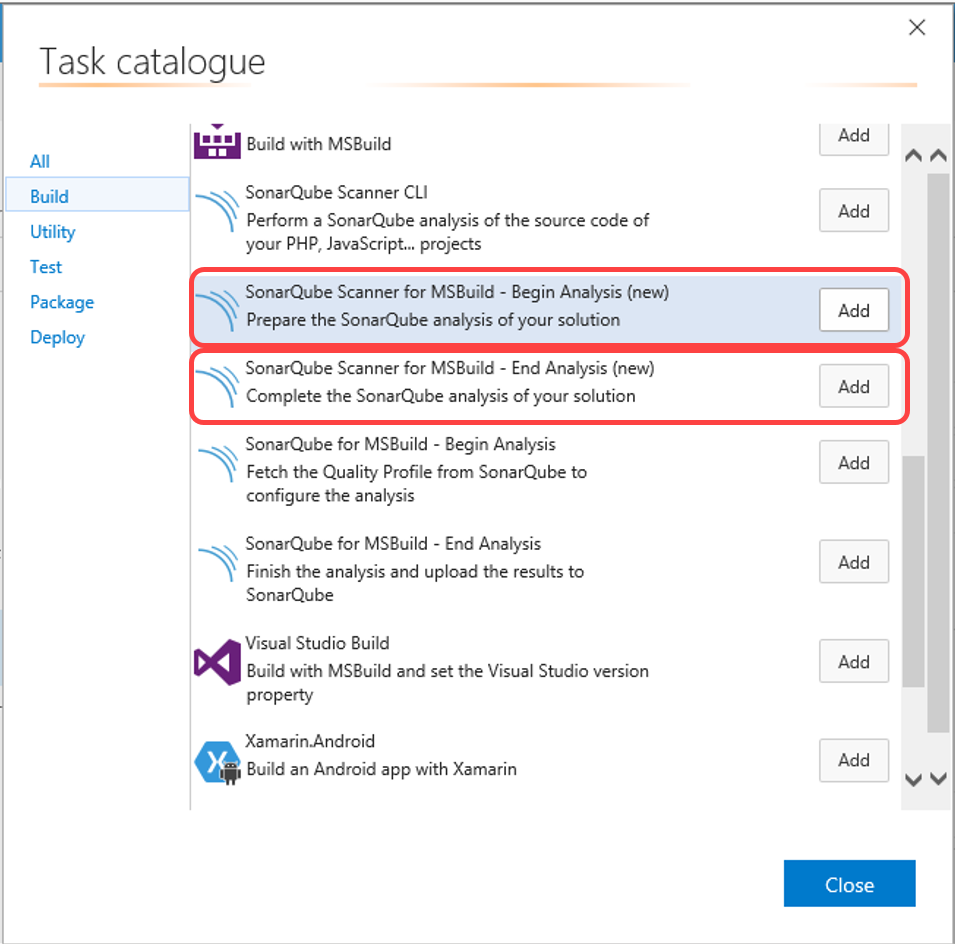955x944 pixels.
Task: Add SonarQube for MSBuild - End Analysis task
Action: tap(854, 562)
